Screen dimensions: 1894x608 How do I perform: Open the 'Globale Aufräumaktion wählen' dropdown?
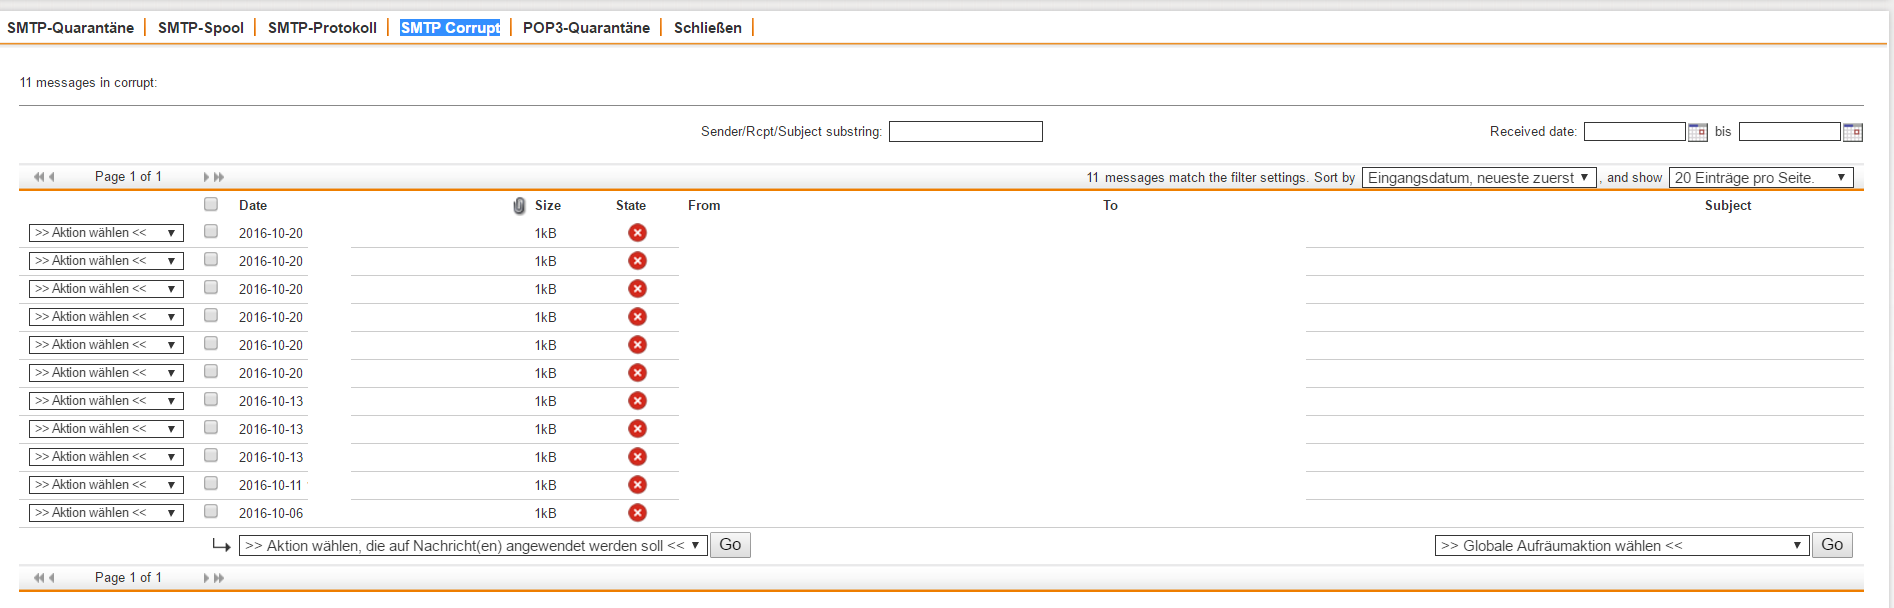click(1621, 546)
